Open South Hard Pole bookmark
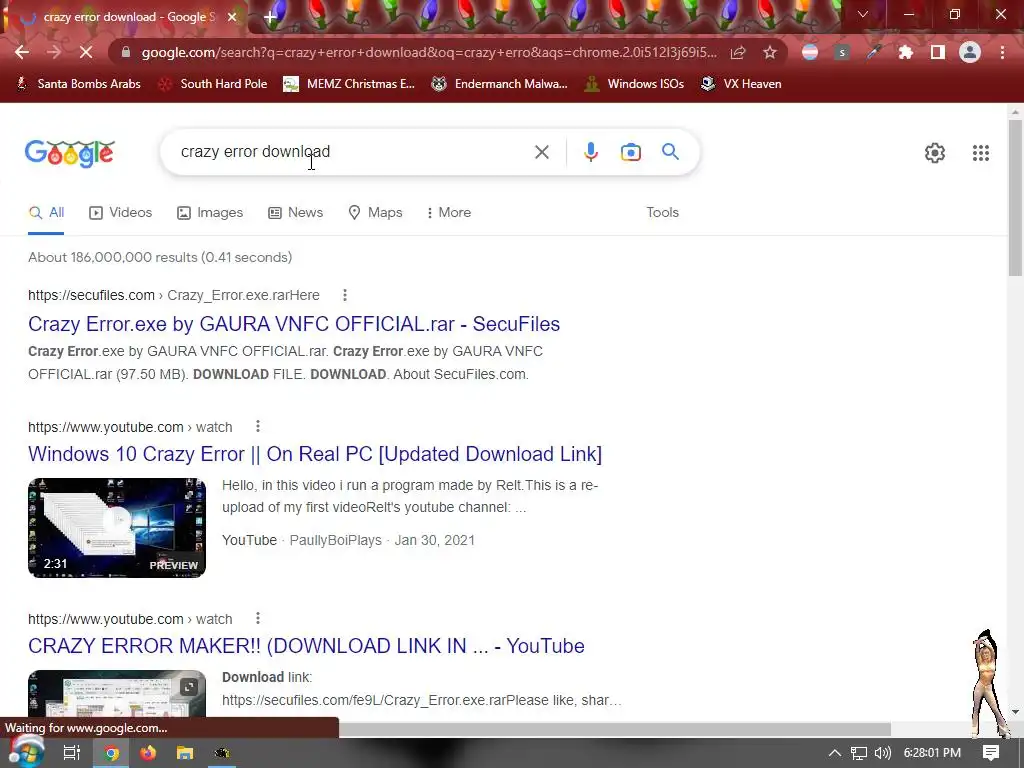Viewport: 1024px width, 768px height. pos(213,84)
